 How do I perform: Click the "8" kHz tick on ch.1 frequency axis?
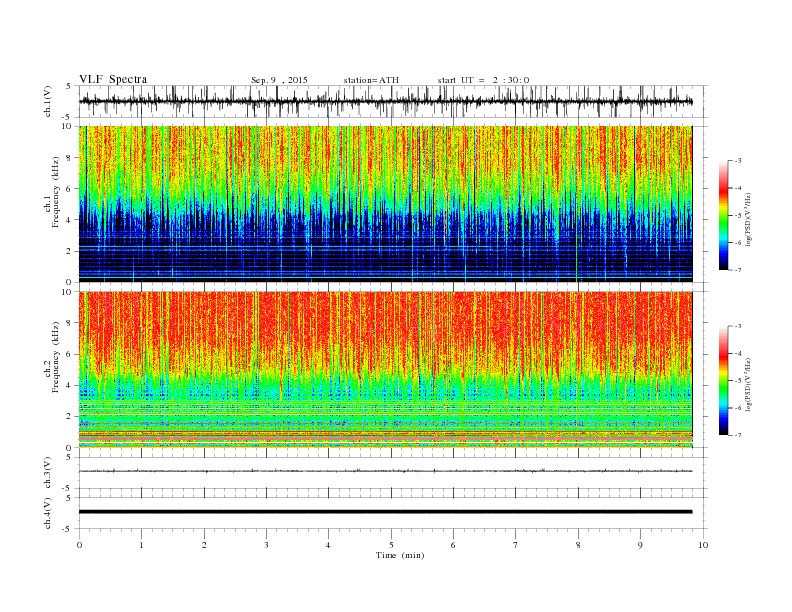coord(70,158)
